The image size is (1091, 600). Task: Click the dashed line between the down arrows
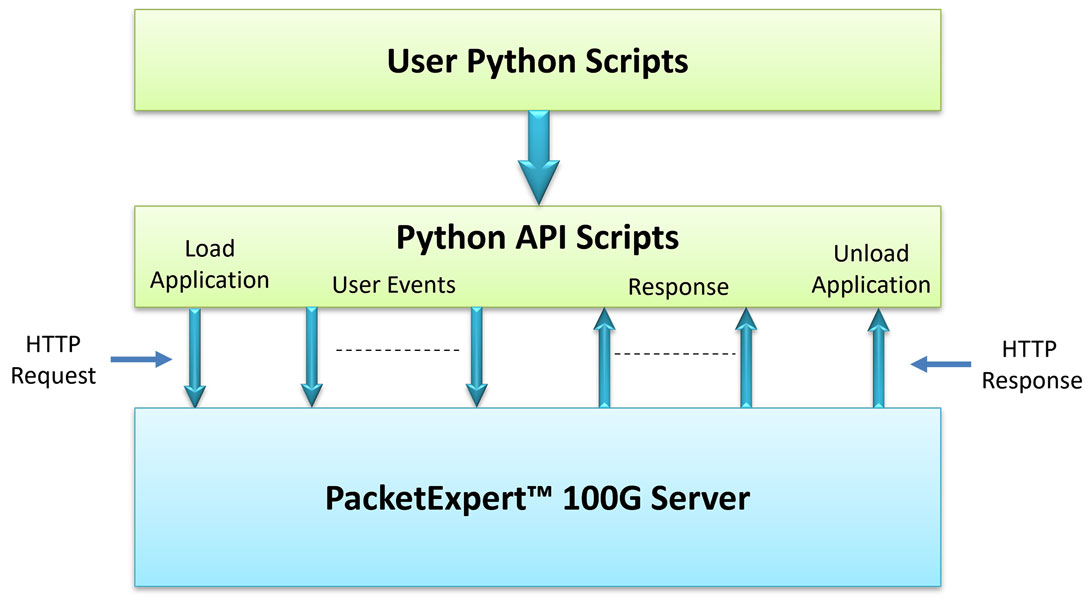coord(397,350)
